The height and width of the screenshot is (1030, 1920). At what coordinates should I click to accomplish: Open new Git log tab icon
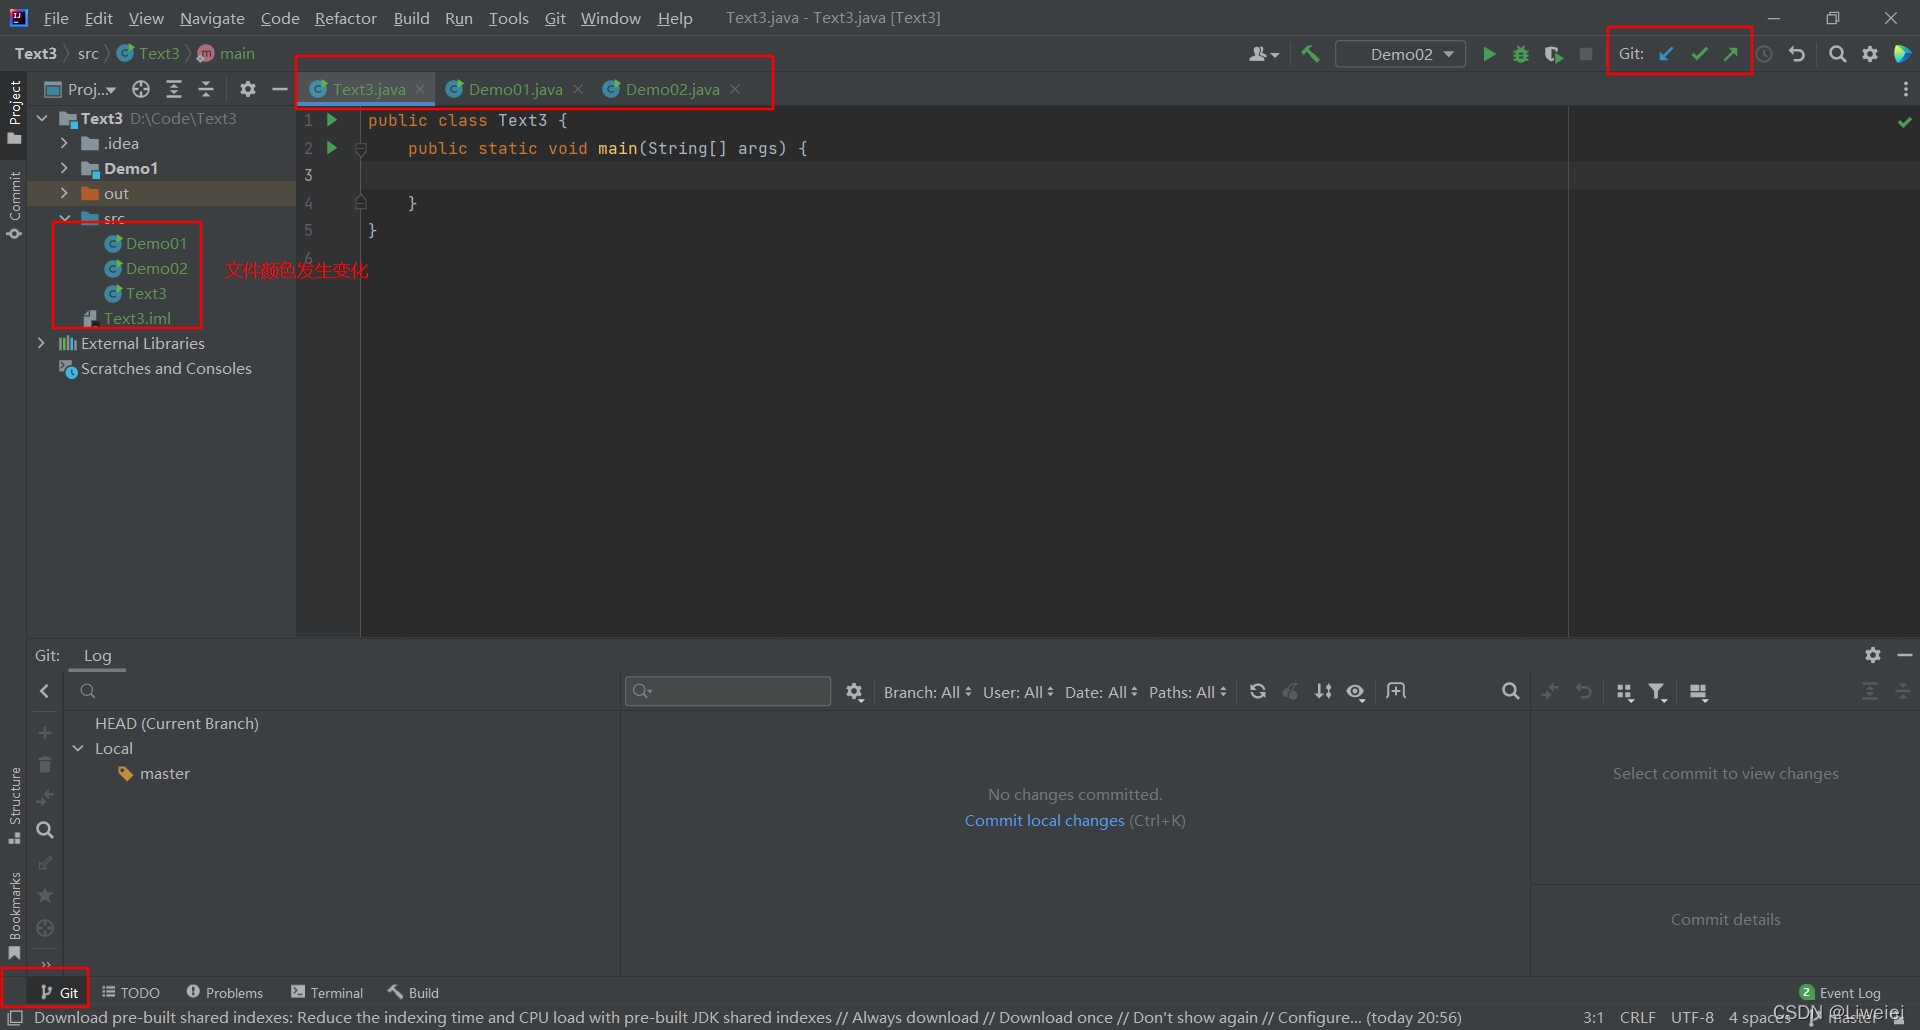pyautogui.click(x=1396, y=691)
